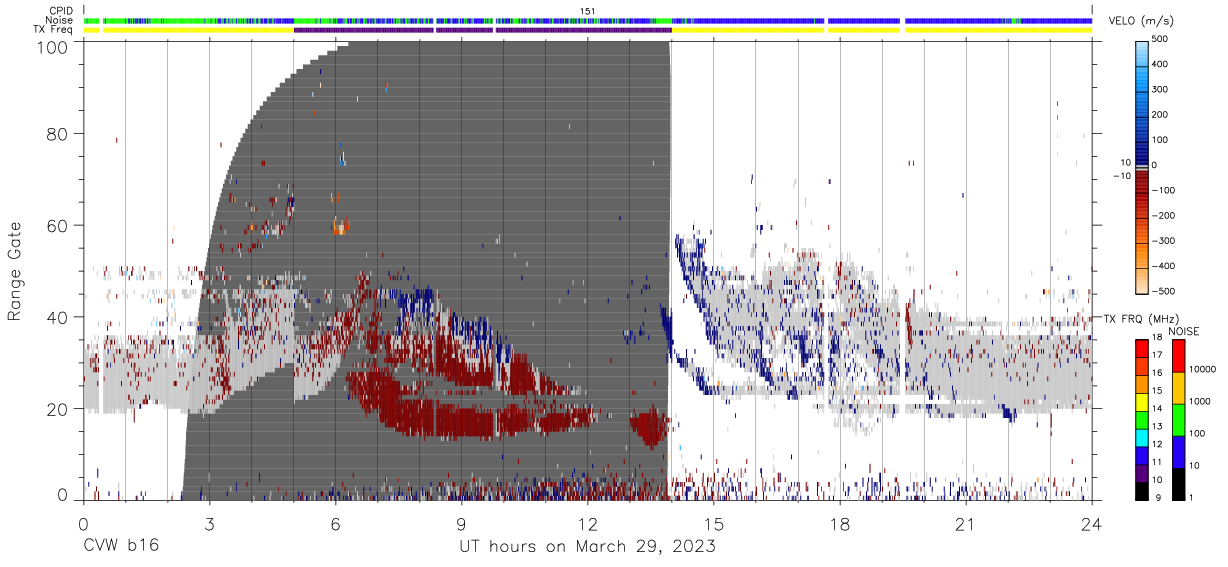1228x567 pixels.
Task: Click the TX FRQ (MHz) legend title
Action: (1140, 319)
